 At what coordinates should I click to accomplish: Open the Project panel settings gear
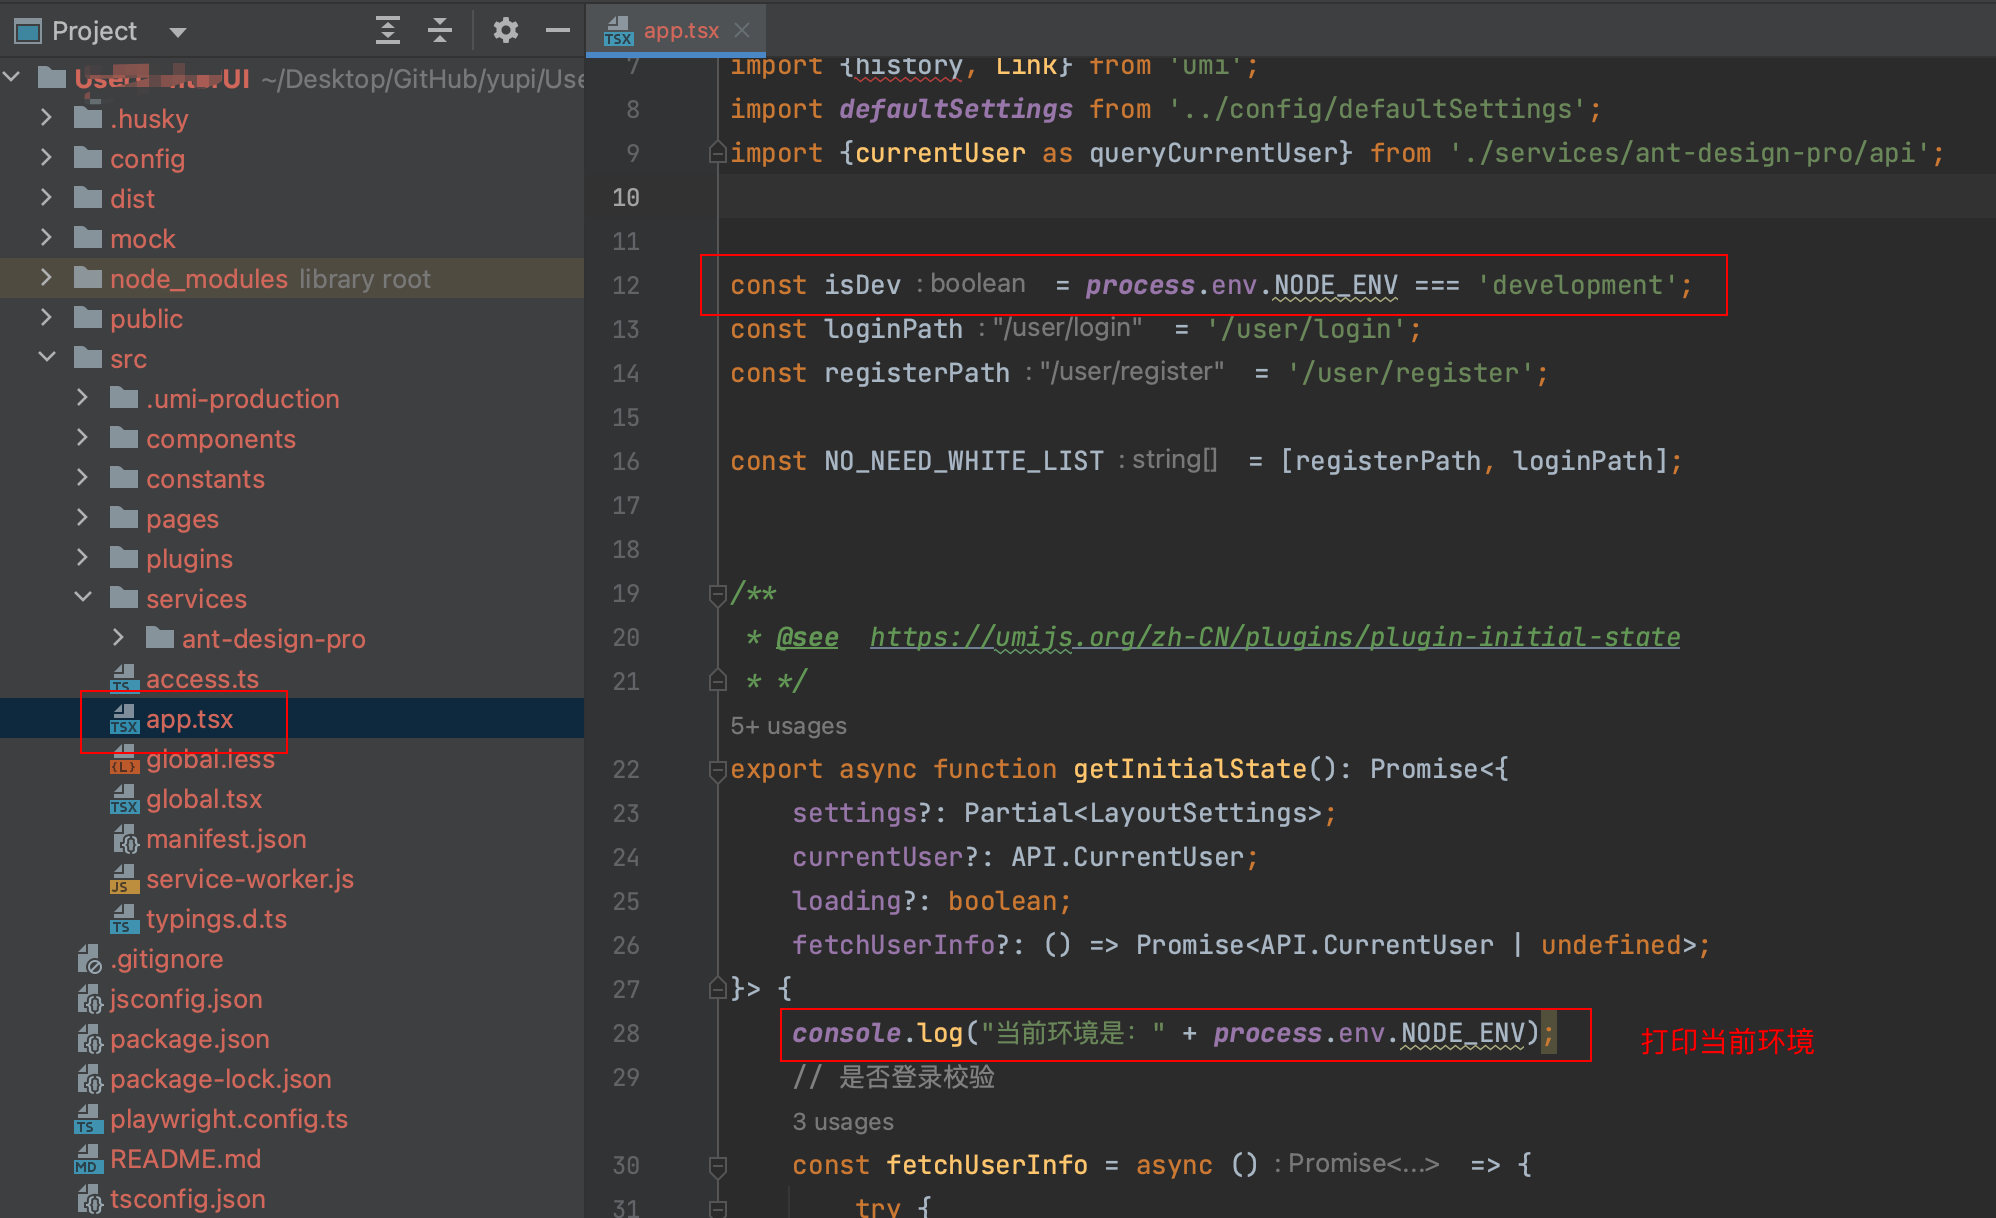click(x=506, y=31)
